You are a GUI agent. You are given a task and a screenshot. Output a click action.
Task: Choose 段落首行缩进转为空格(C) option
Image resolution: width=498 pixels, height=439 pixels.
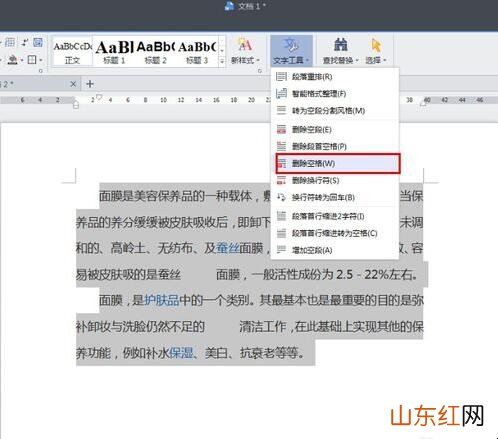point(335,233)
